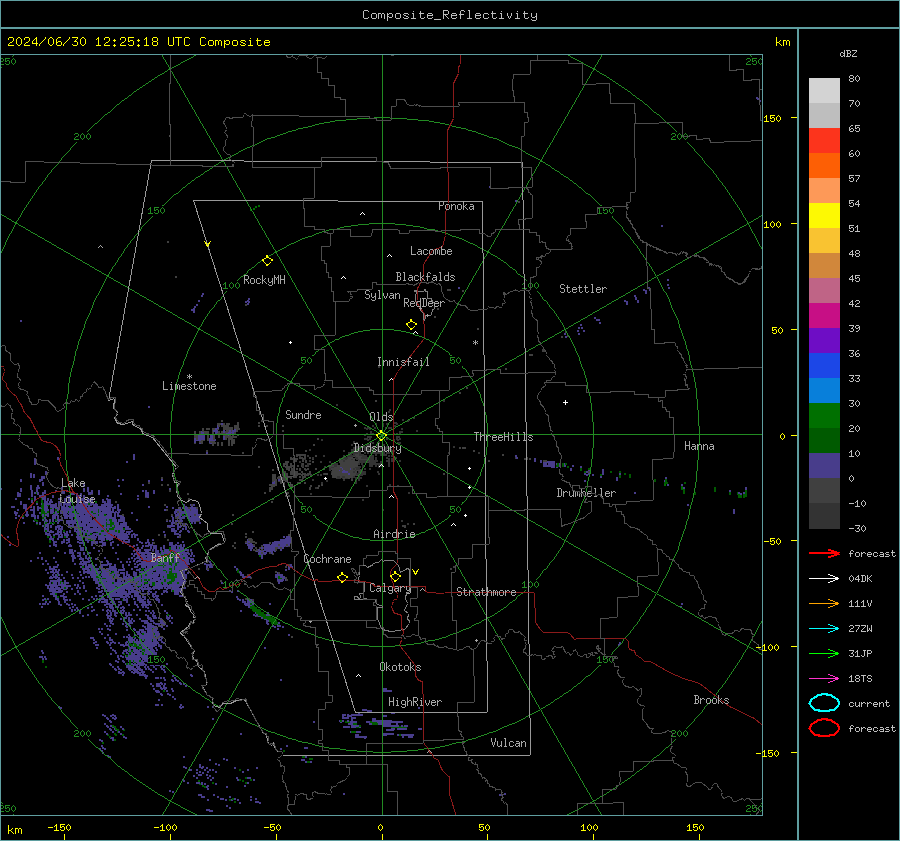Click the yellow diamond marker below RedDeer
The image size is (900, 841).
coord(412,325)
